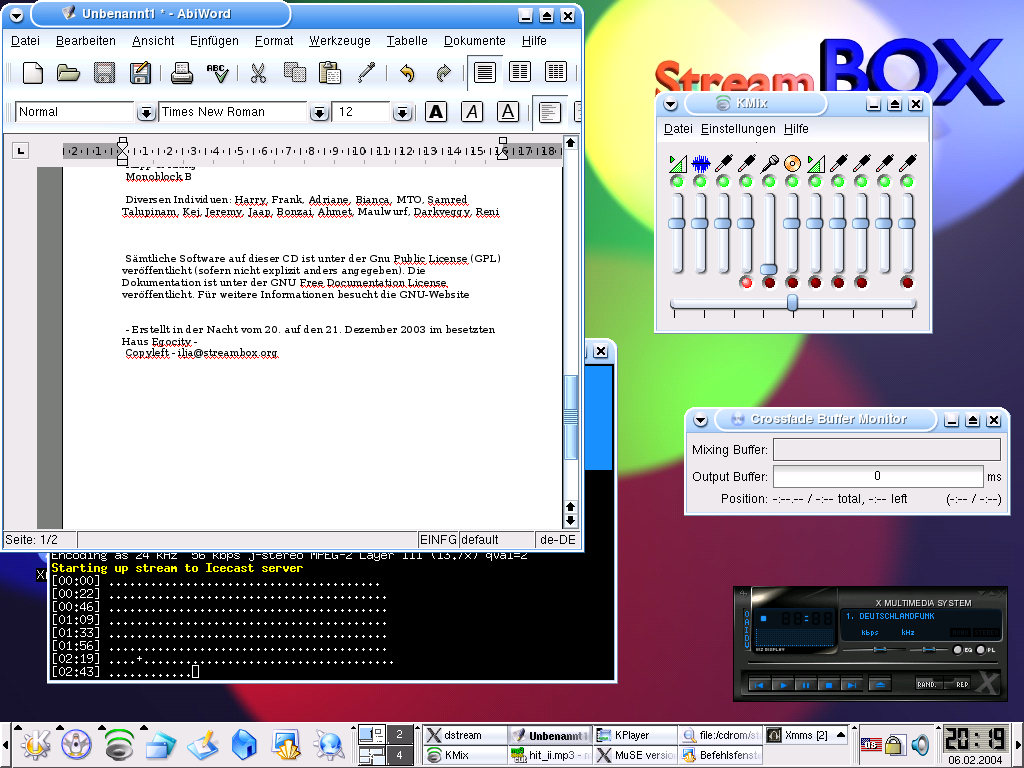Select the format painter brush icon
Image resolution: width=1024 pixels, height=768 pixels.
pyautogui.click(x=366, y=72)
